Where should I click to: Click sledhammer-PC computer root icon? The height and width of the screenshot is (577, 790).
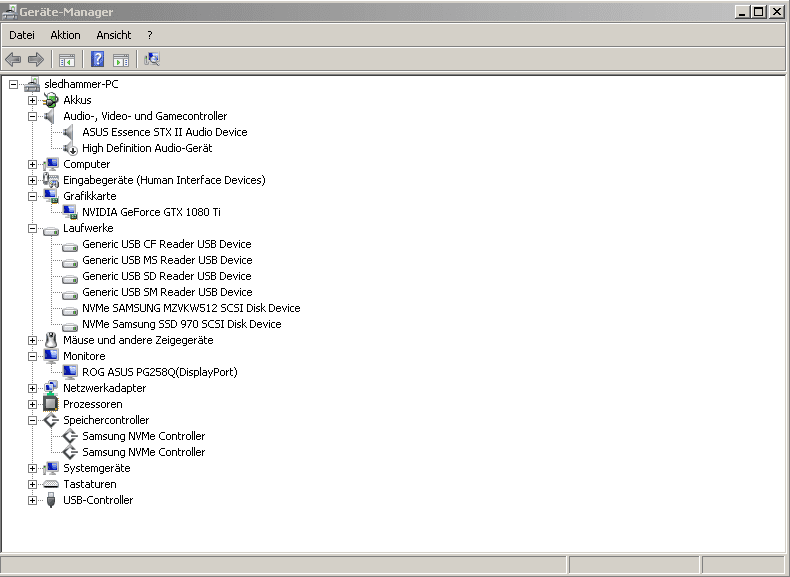pos(32,84)
